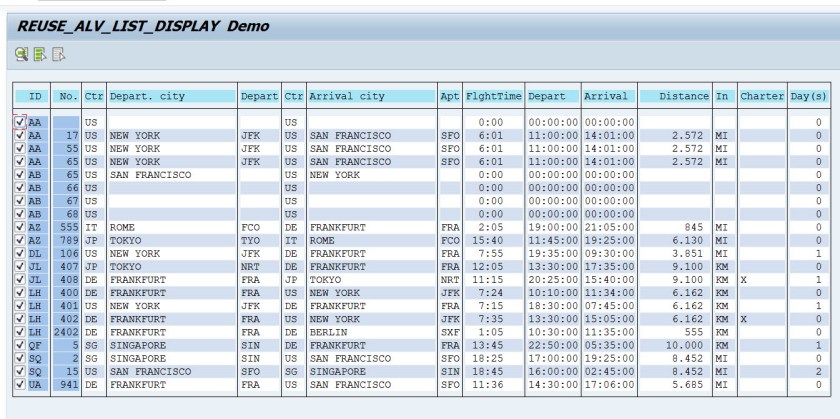This screenshot has height=419, width=840.
Task: Click departure time 14:30:00
Action: tap(553, 385)
